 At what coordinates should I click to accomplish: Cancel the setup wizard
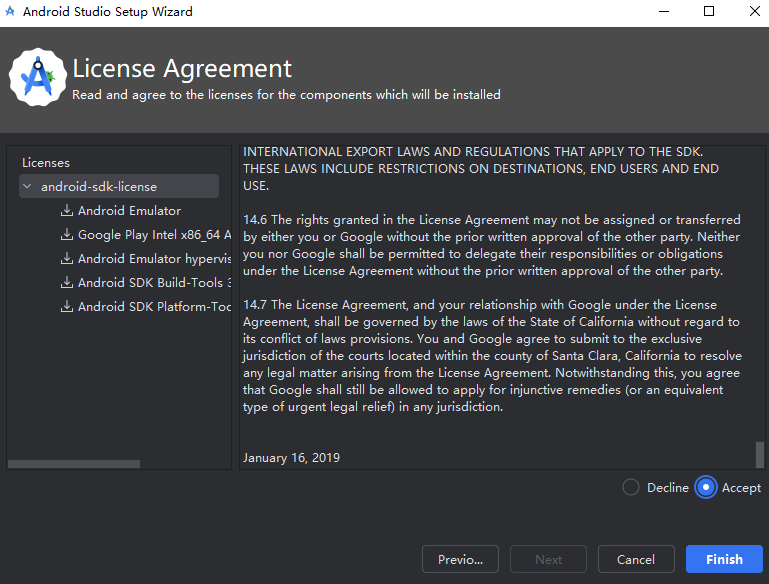coord(636,559)
